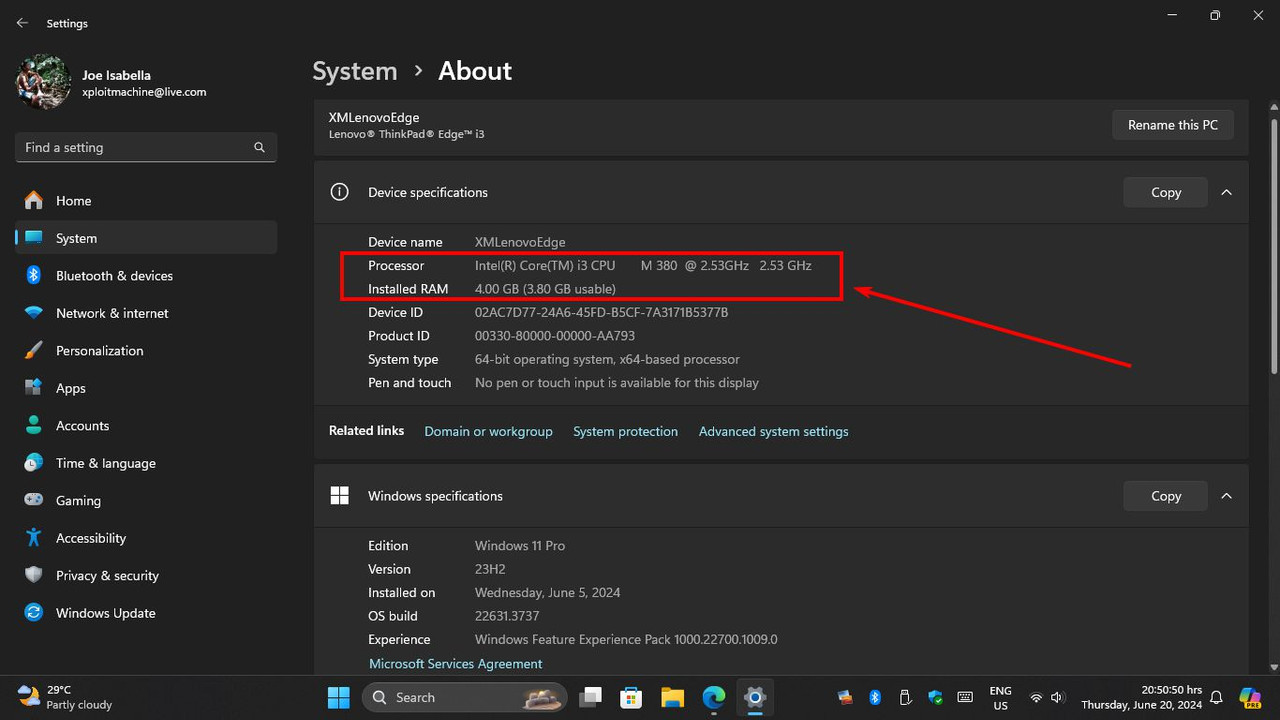Click the Home house icon in sidebar
The height and width of the screenshot is (720, 1280).
point(34,200)
